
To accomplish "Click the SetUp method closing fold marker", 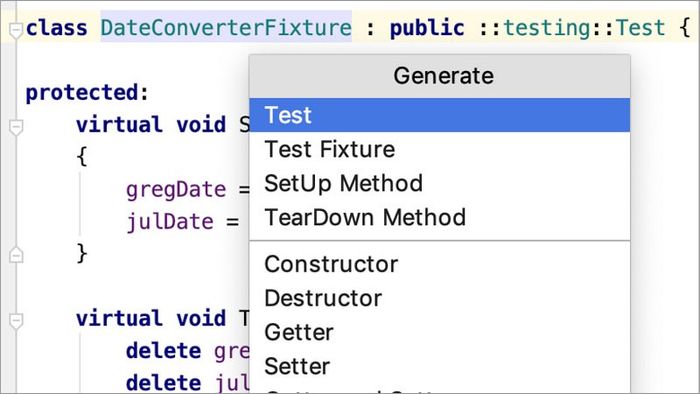I will click(16, 255).
